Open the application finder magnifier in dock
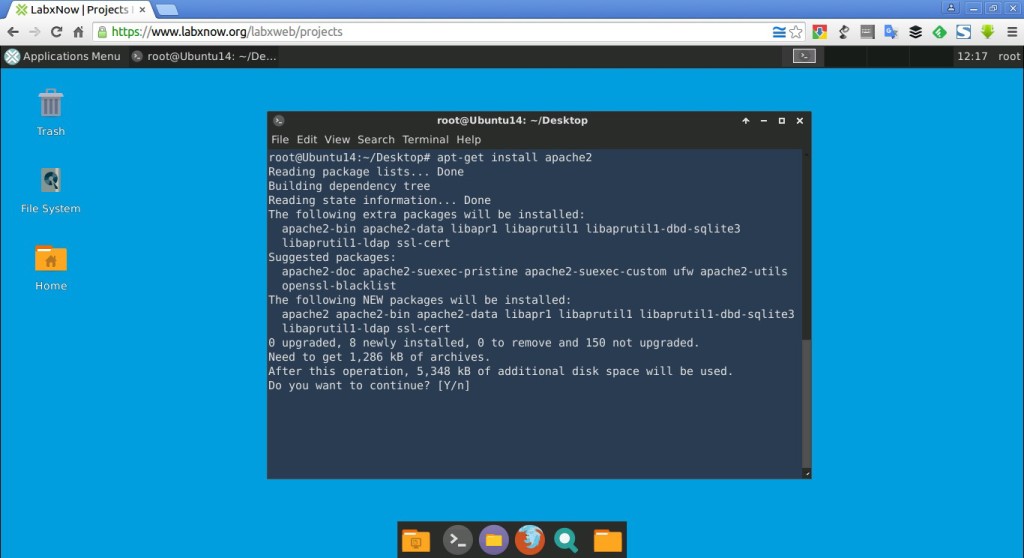This screenshot has width=1024, height=558. pyautogui.click(x=566, y=540)
